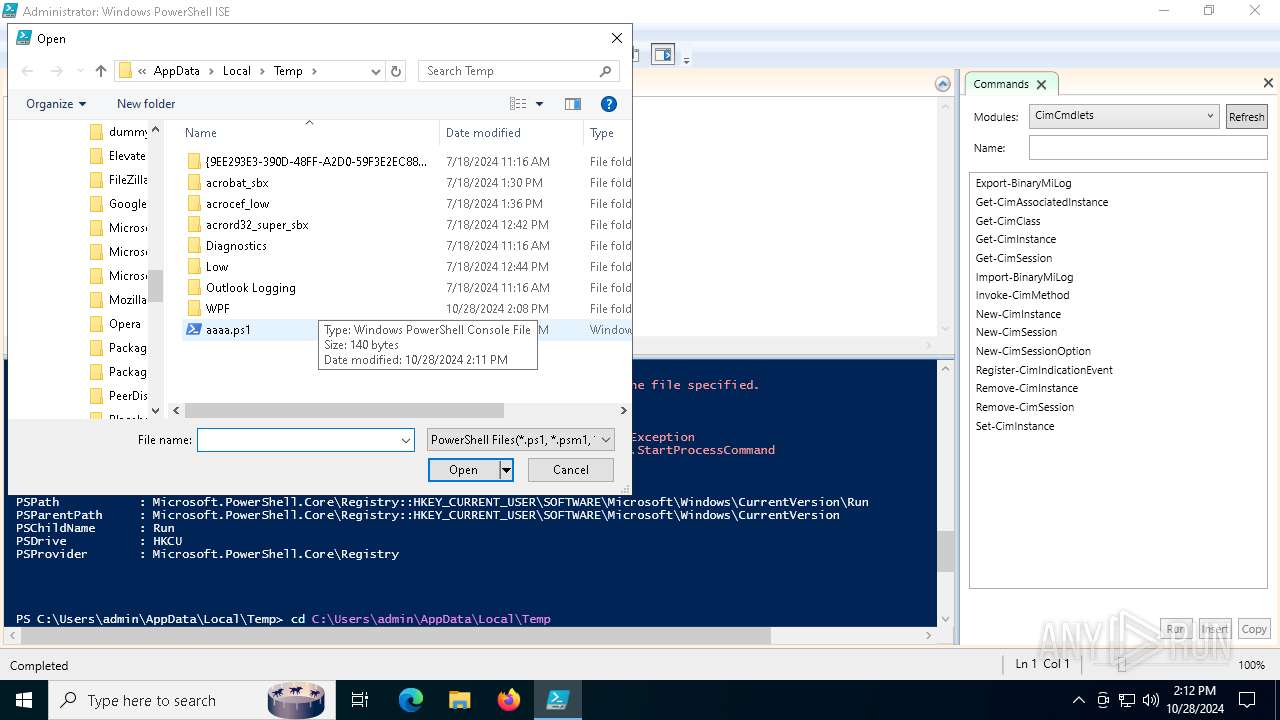Screen dimensions: 1280x720
Task: Select the aaaa.ps1 script file
Action: point(228,330)
